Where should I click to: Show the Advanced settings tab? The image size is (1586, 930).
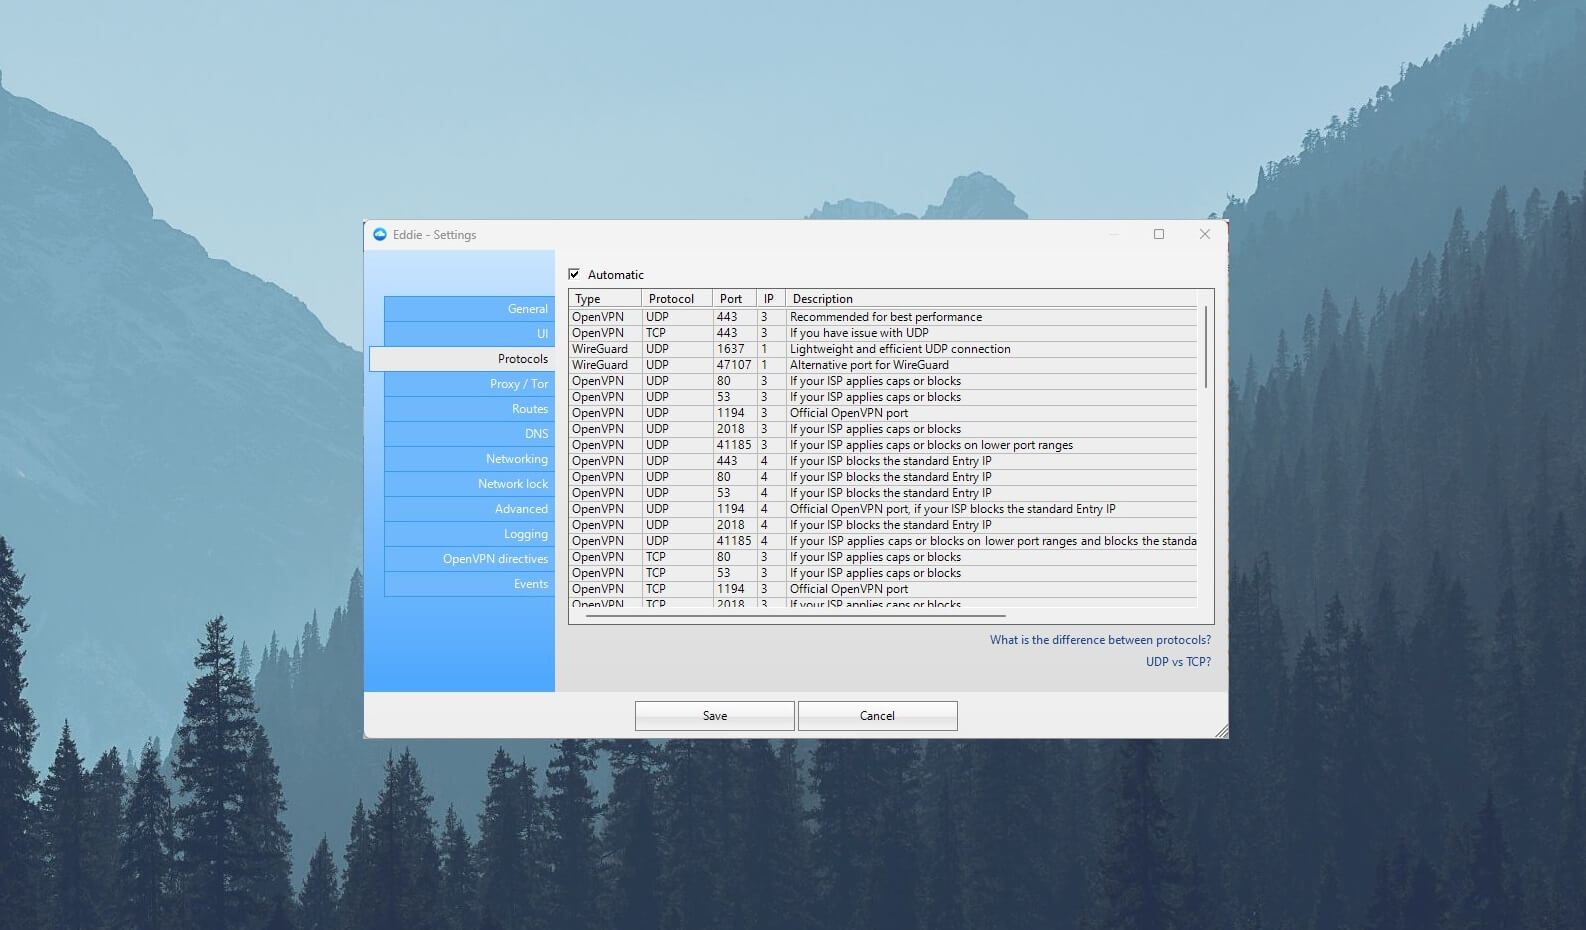[x=469, y=509]
